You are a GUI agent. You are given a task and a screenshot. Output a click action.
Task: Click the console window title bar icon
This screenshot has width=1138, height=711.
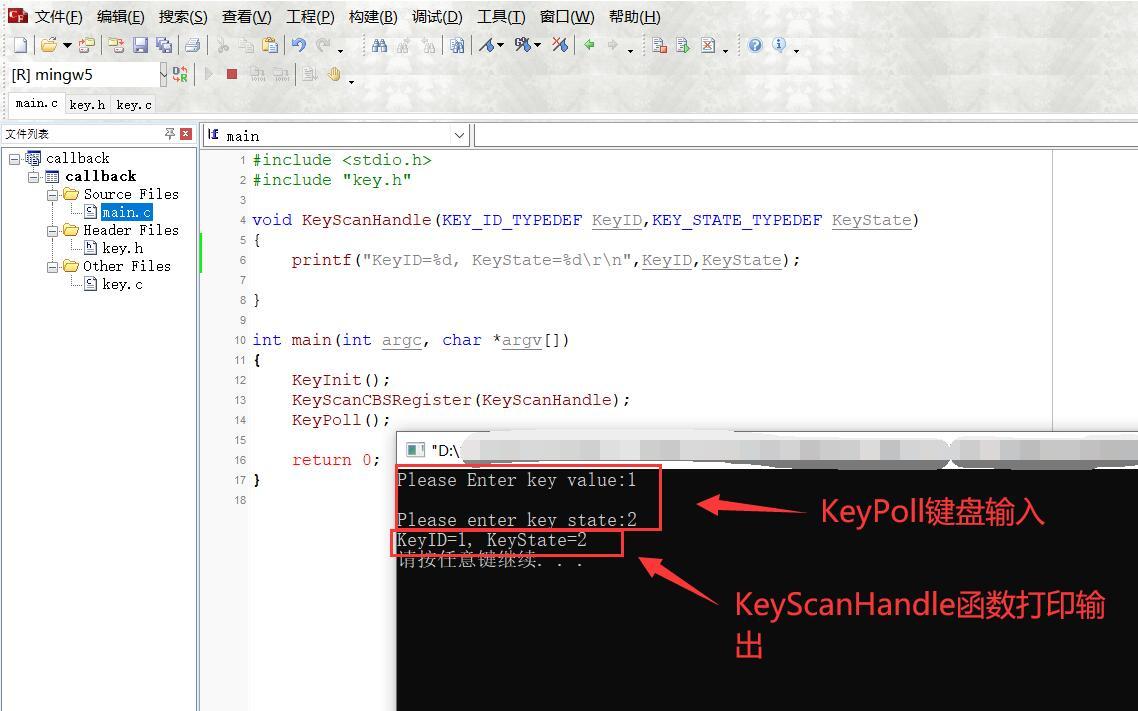(x=415, y=450)
